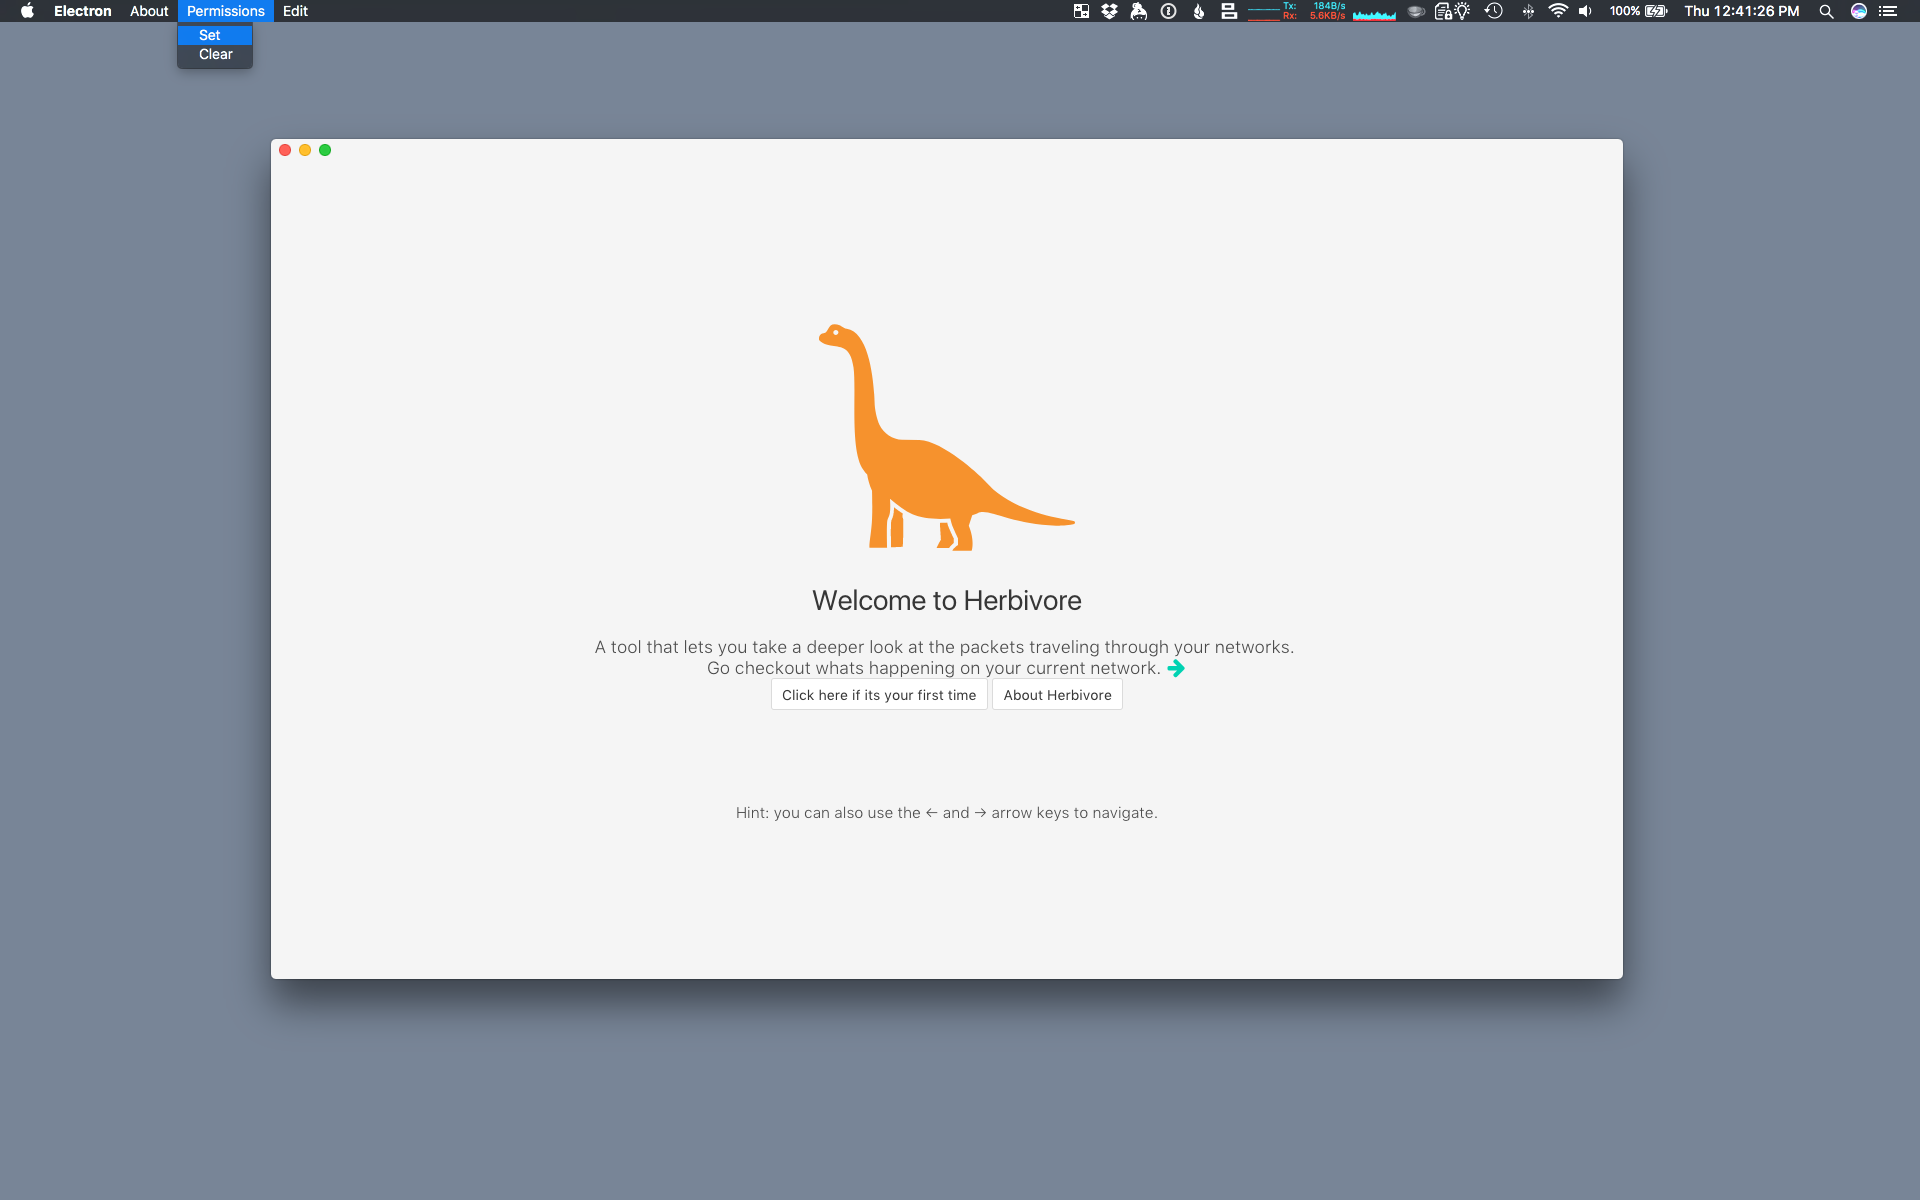Open the Dropbox menu bar icon
Image resolution: width=1920 pixels, height=1200 pixels.
tap(1109, 11)
